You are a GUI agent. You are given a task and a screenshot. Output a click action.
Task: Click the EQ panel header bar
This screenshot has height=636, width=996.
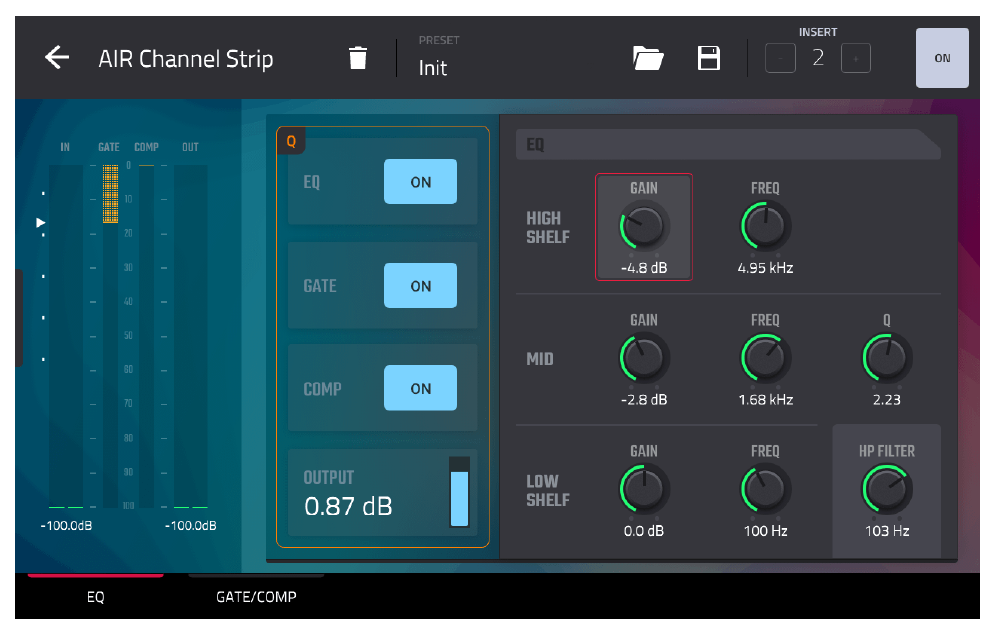tap(728, 144)
